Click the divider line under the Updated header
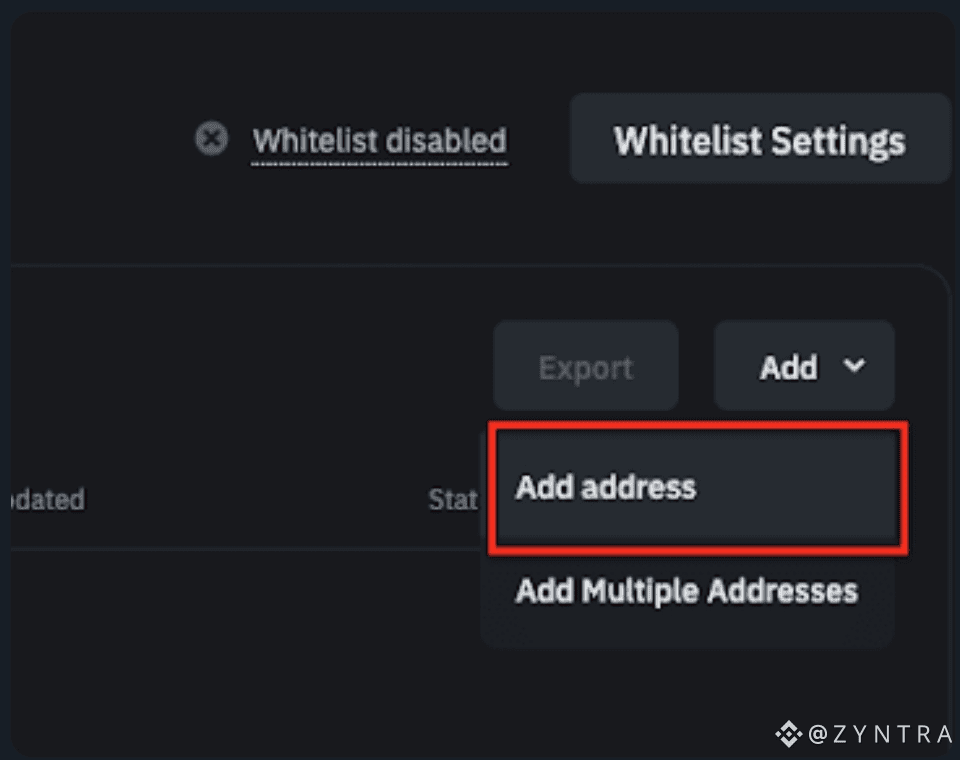Image resolution: width=960 pixels, height=760 pixels. click(x=200, y=549)
